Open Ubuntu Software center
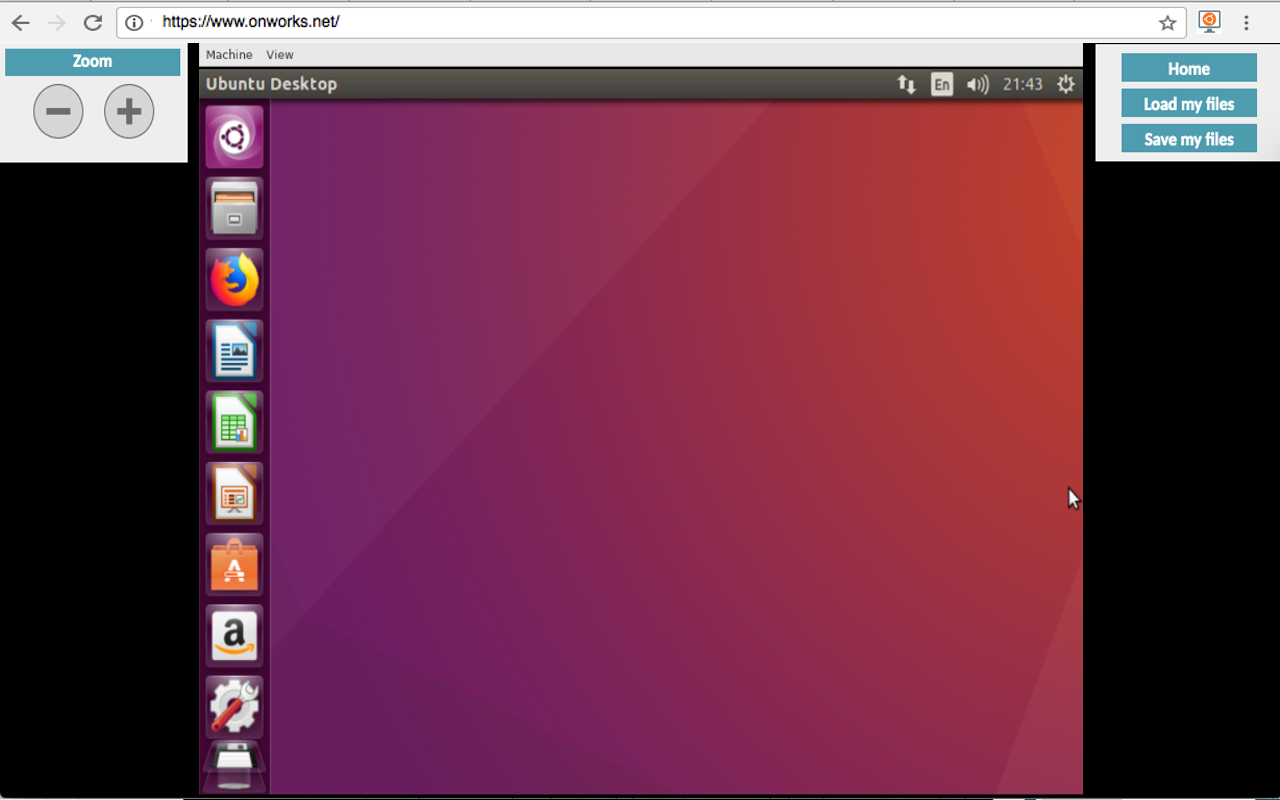Screen dimensions: 1280x800 click(x=233, y=563)
